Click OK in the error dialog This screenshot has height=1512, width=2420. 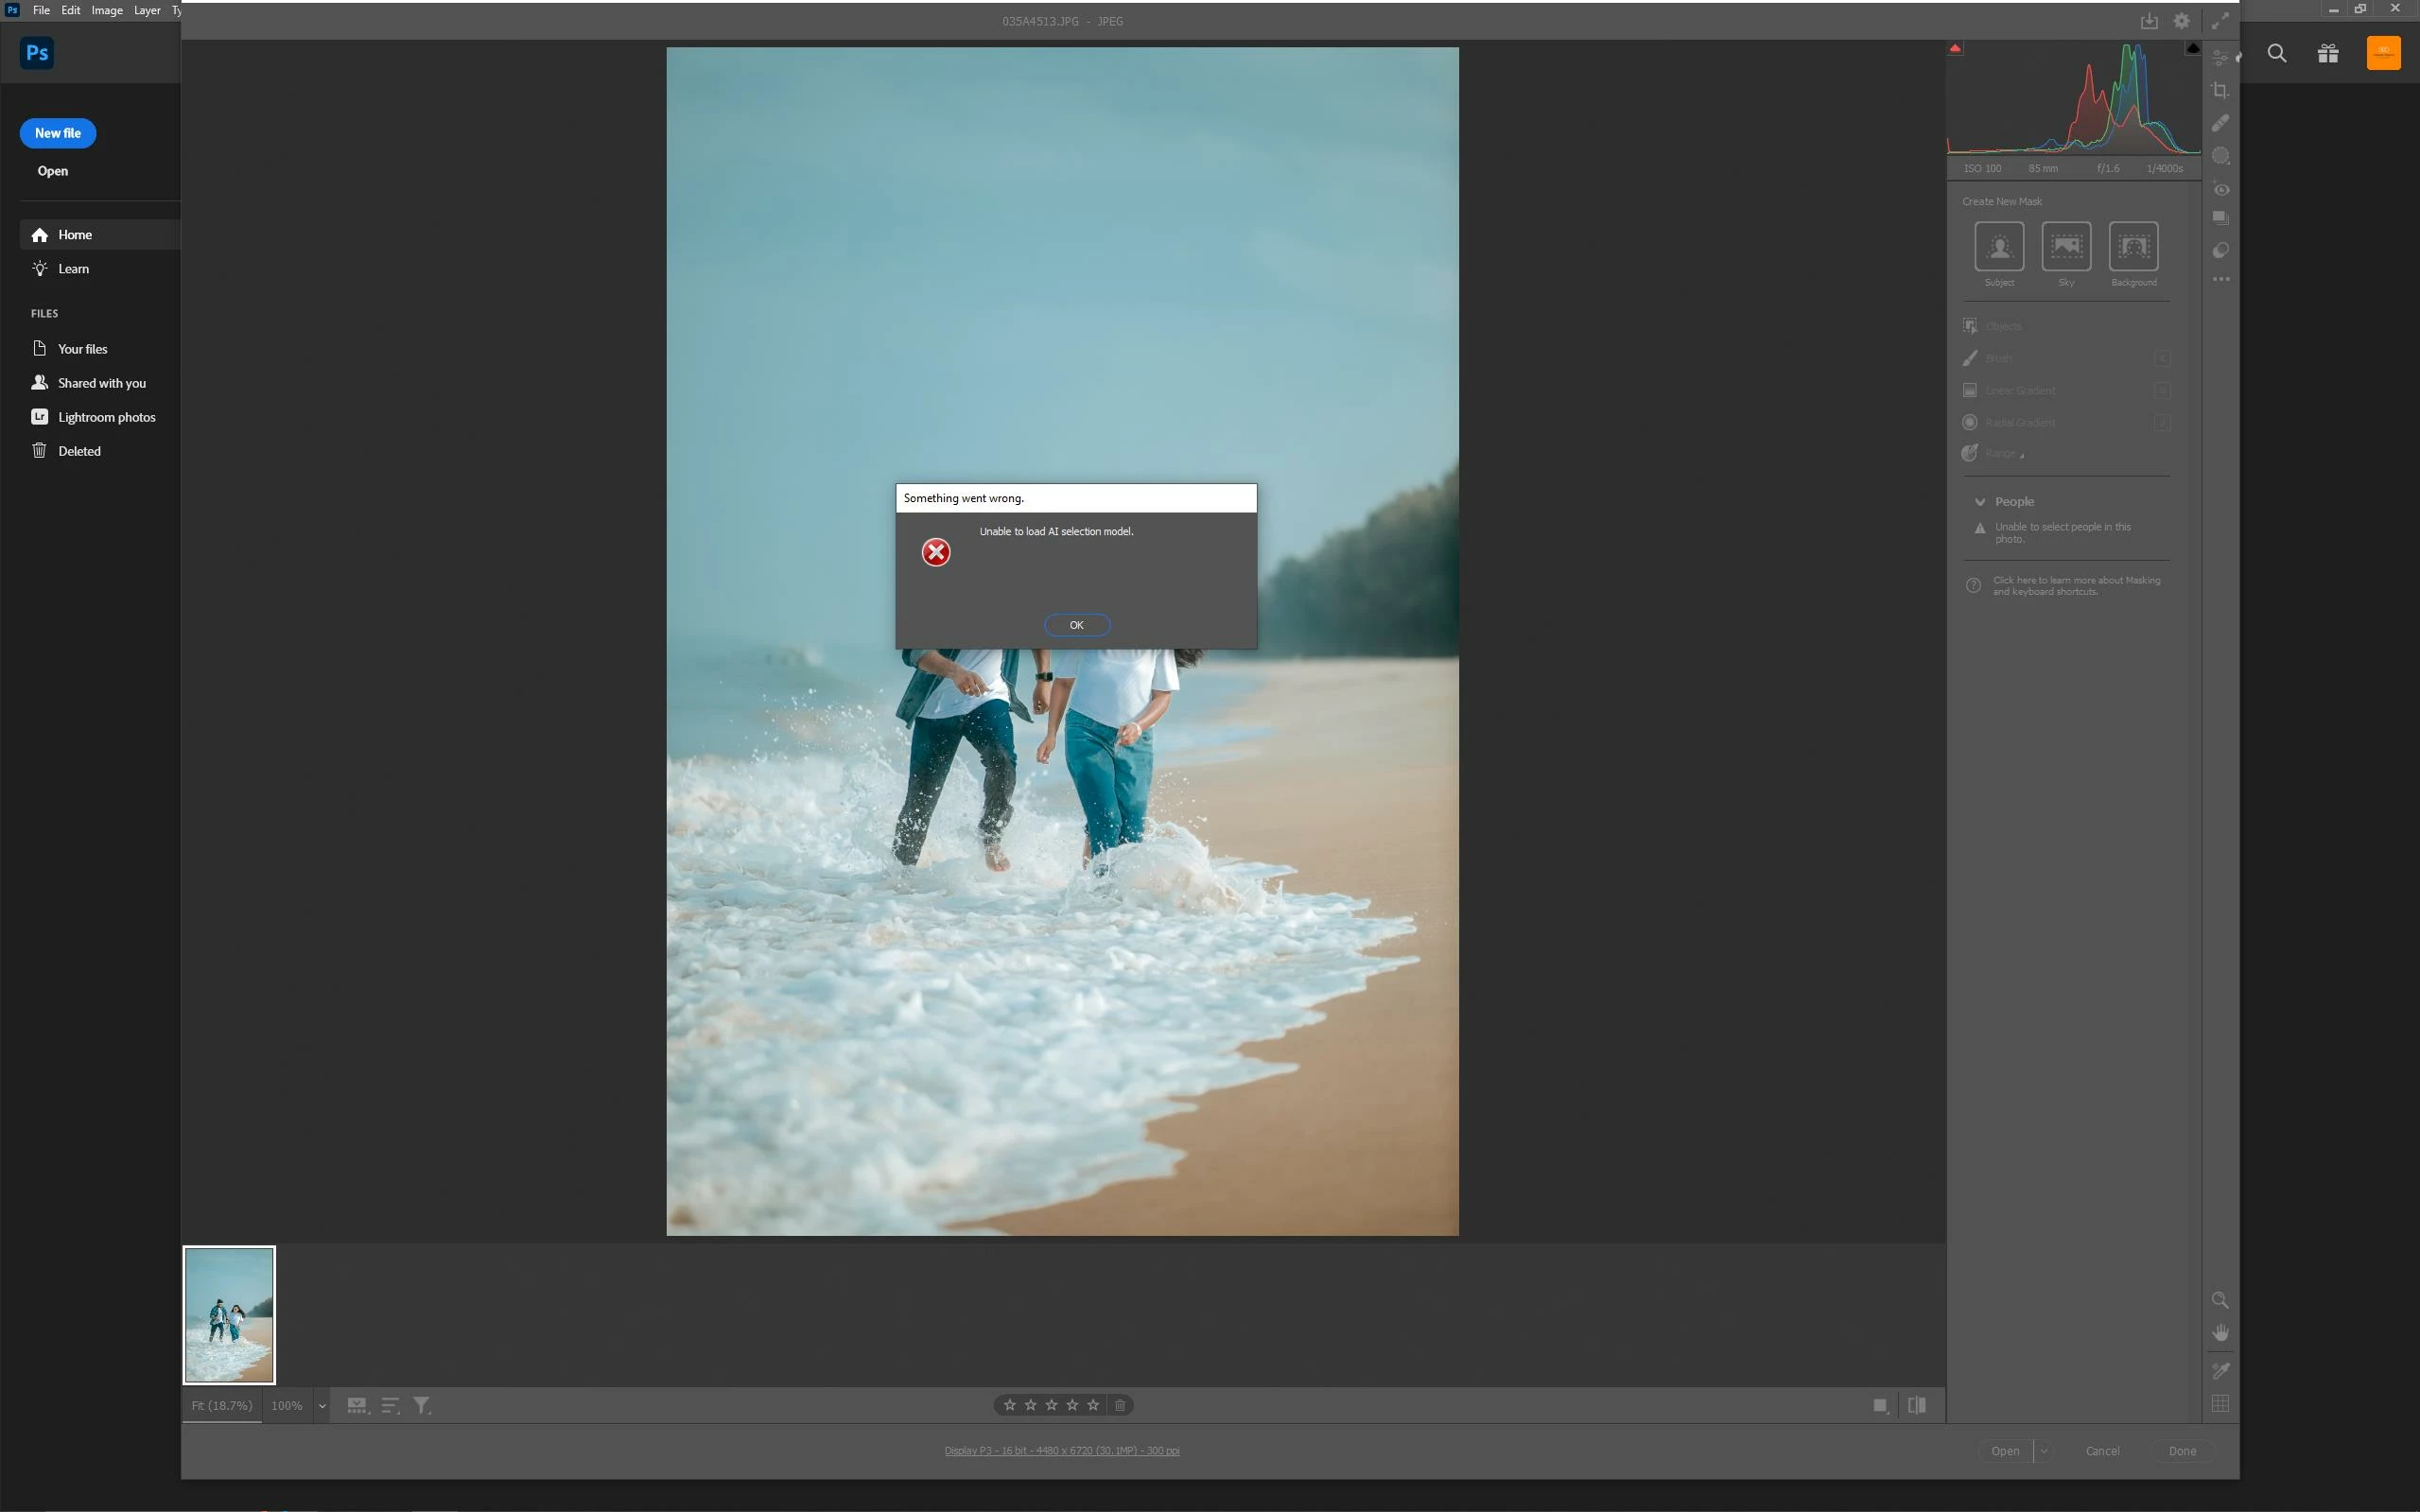[1076, 625]
